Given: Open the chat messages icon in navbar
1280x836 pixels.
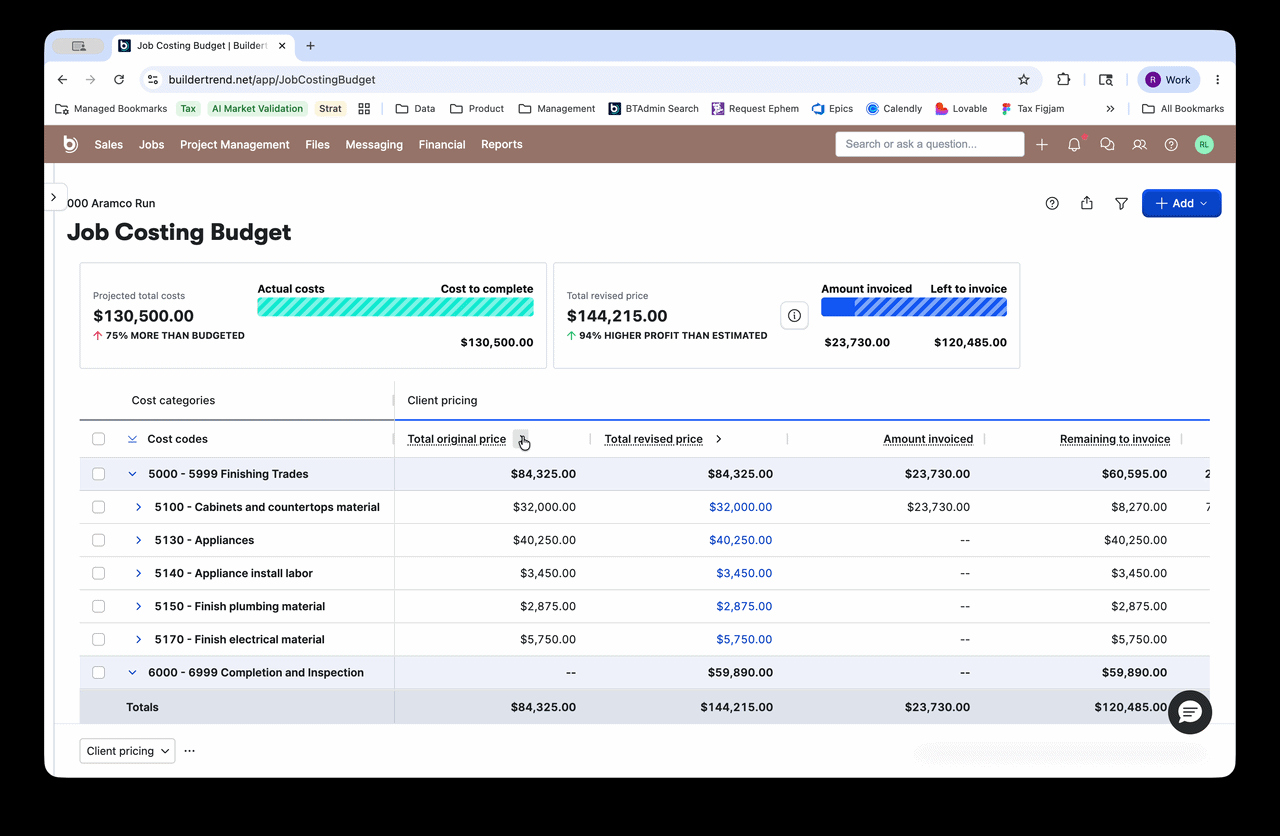Looking at the screenshot, I should pyautogui.click(x=1107, y=145).
